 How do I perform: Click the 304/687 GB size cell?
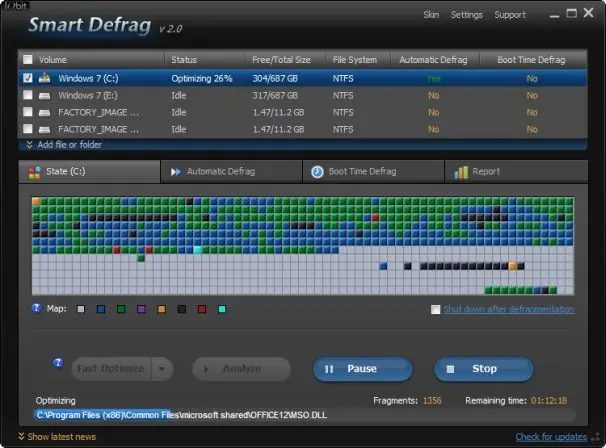pos(275,78)
